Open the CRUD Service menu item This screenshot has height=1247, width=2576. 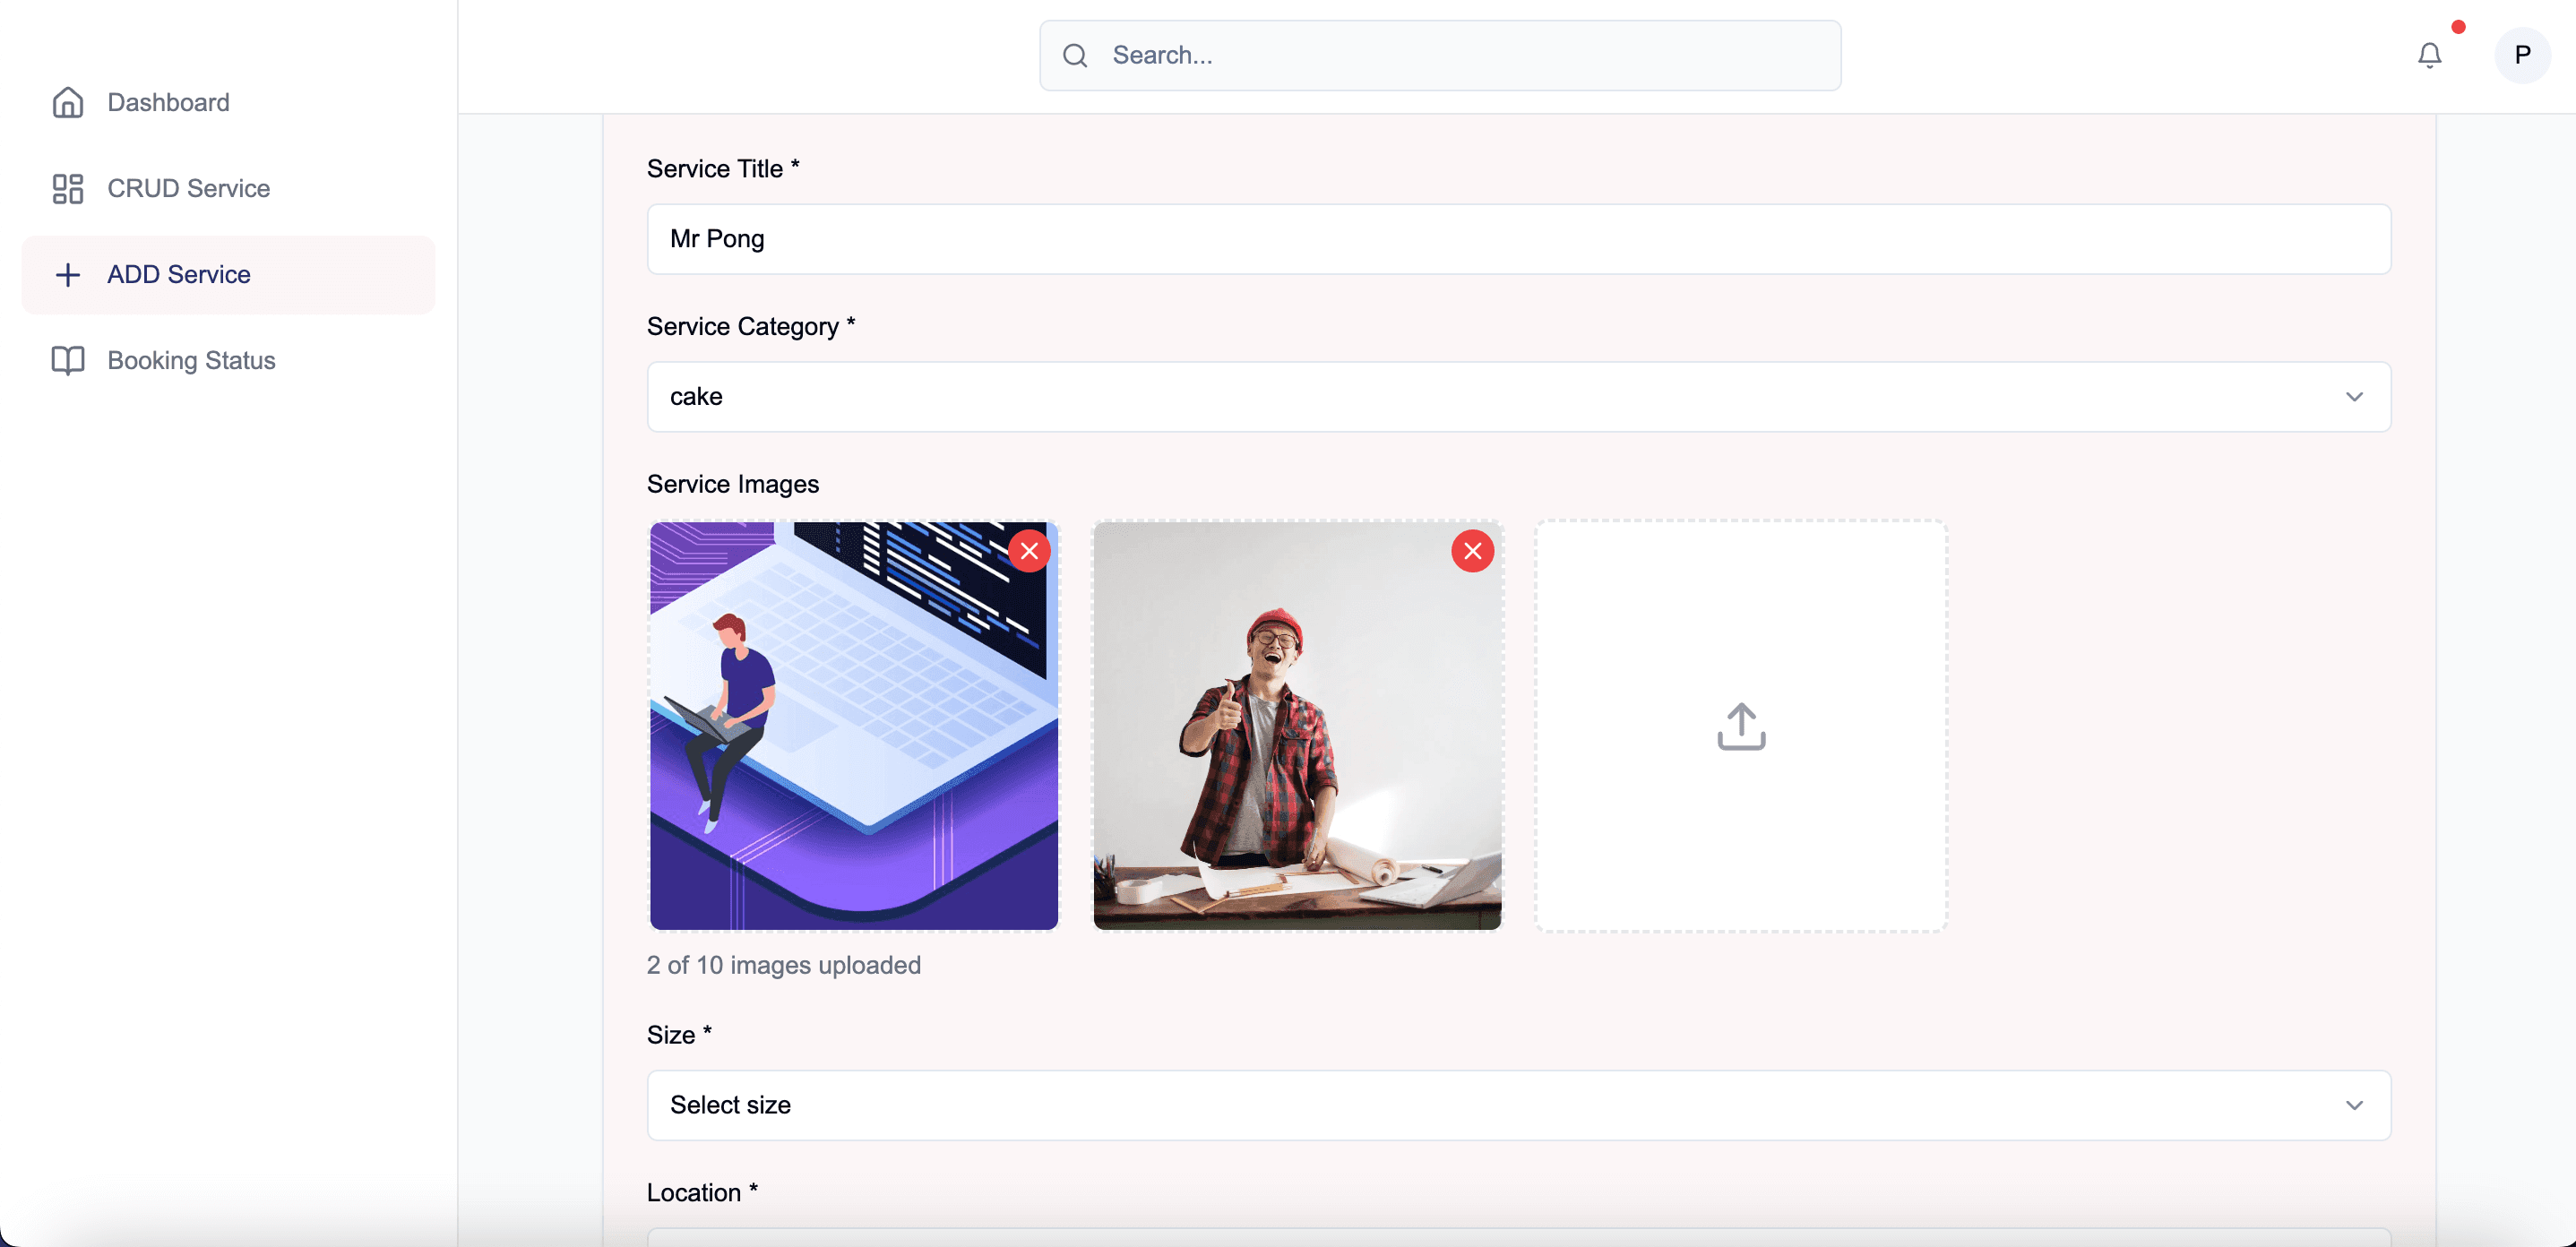[x=188, y=188]
